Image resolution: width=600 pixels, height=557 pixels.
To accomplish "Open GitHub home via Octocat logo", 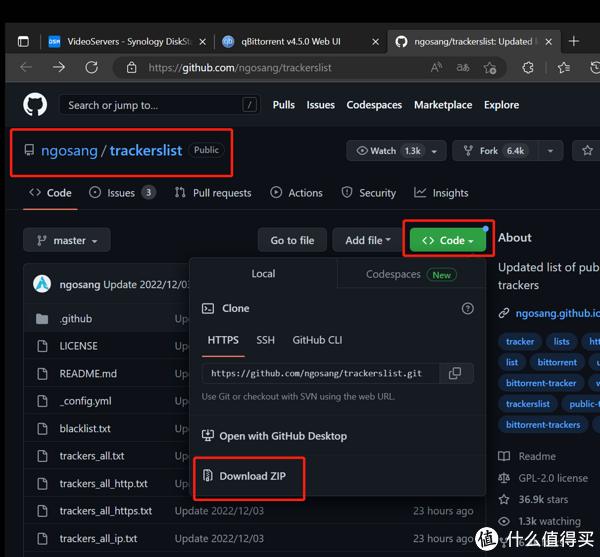I will [x=35, y=104].
